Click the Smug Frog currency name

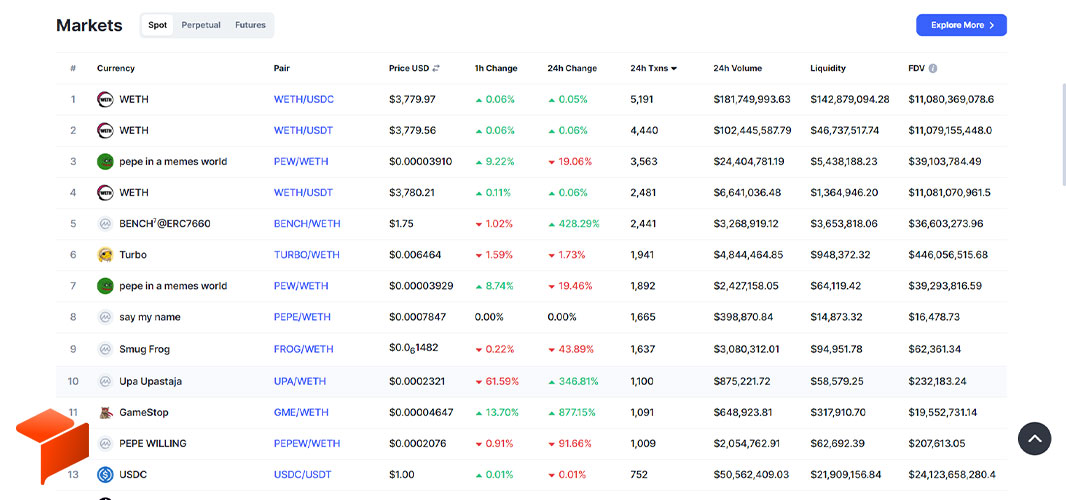[x=144, y=349]
